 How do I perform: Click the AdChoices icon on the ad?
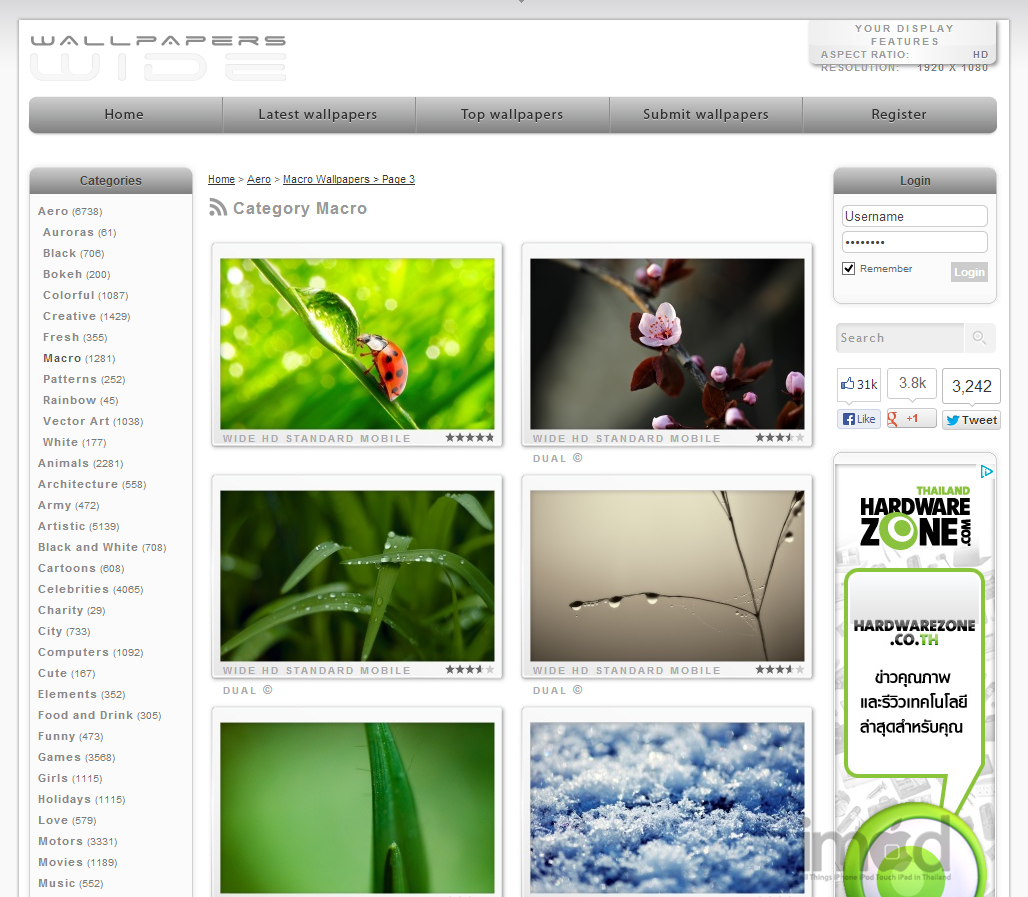point(986,471)
